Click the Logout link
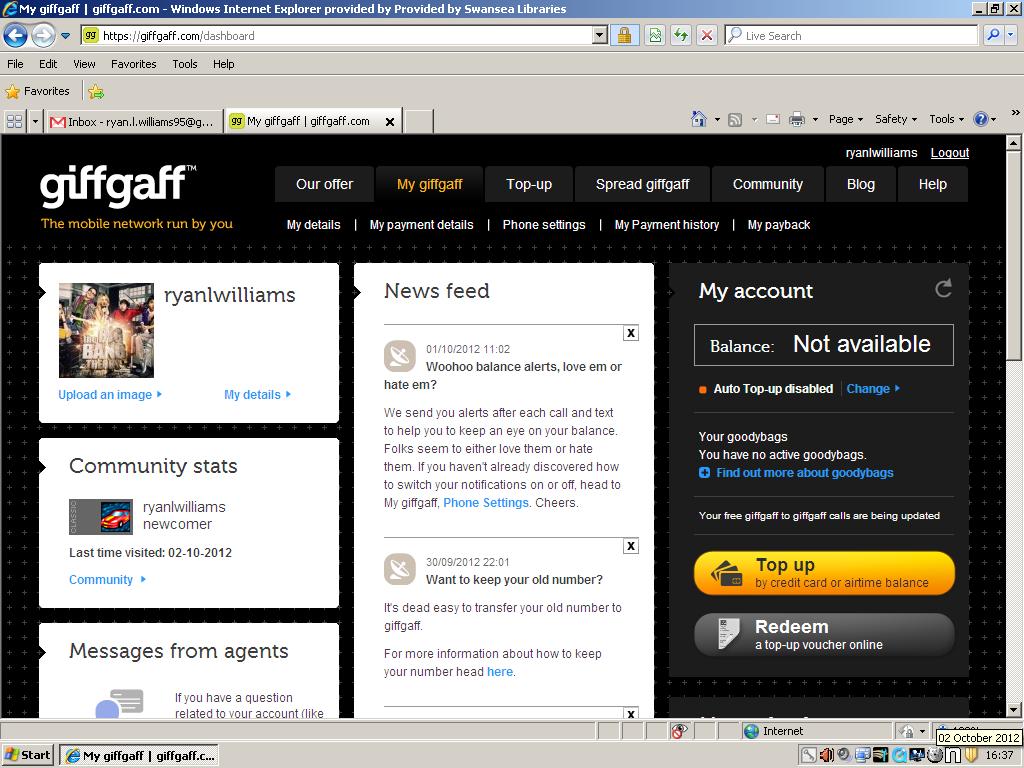The image size is (1024, 768). [949, 153]
